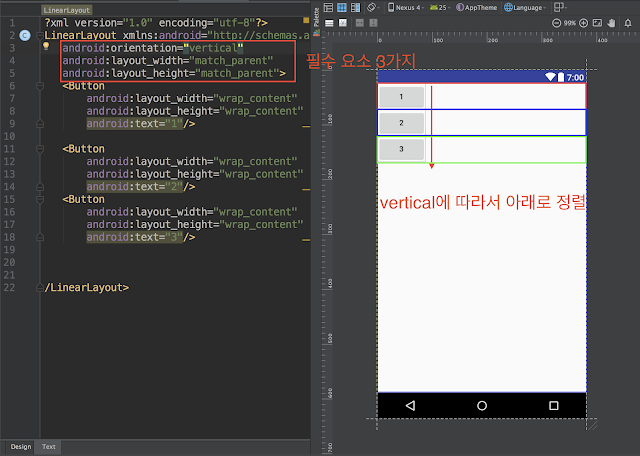The image size is (640, 456).
Task: Click the yellow warning marker at editor top
Action: (x=306, y=20)
